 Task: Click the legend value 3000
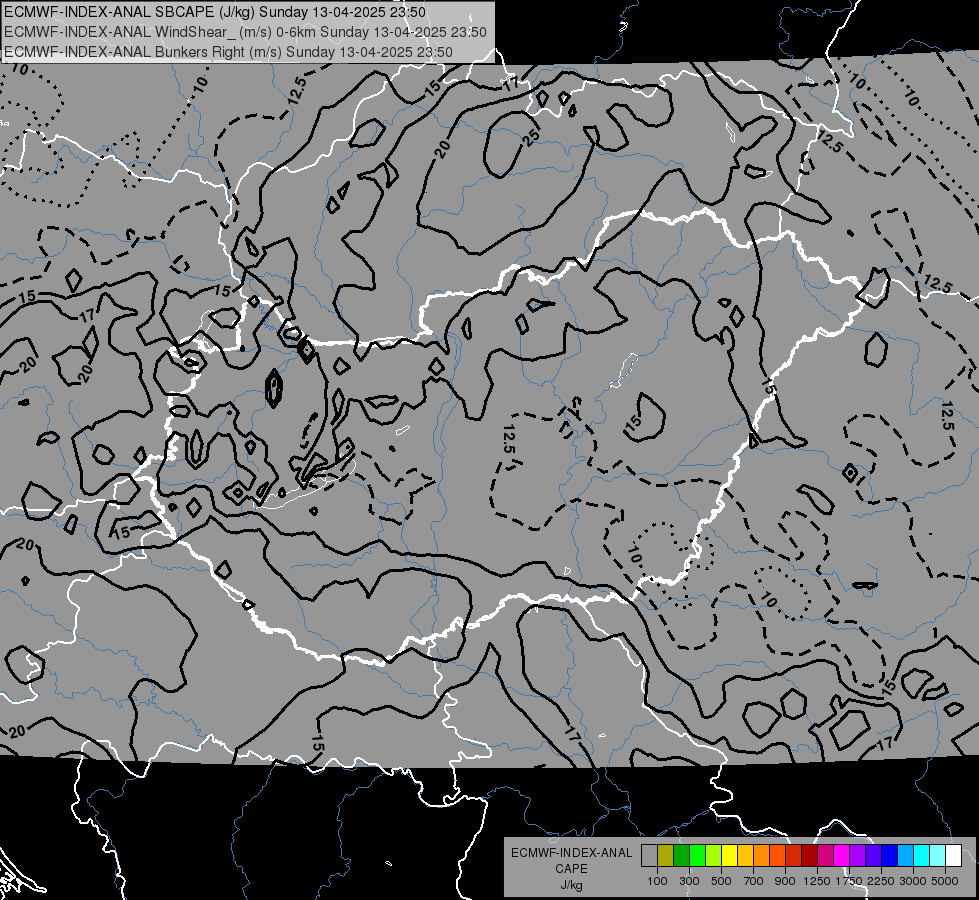pyautogui.click(x=913, y=881)
